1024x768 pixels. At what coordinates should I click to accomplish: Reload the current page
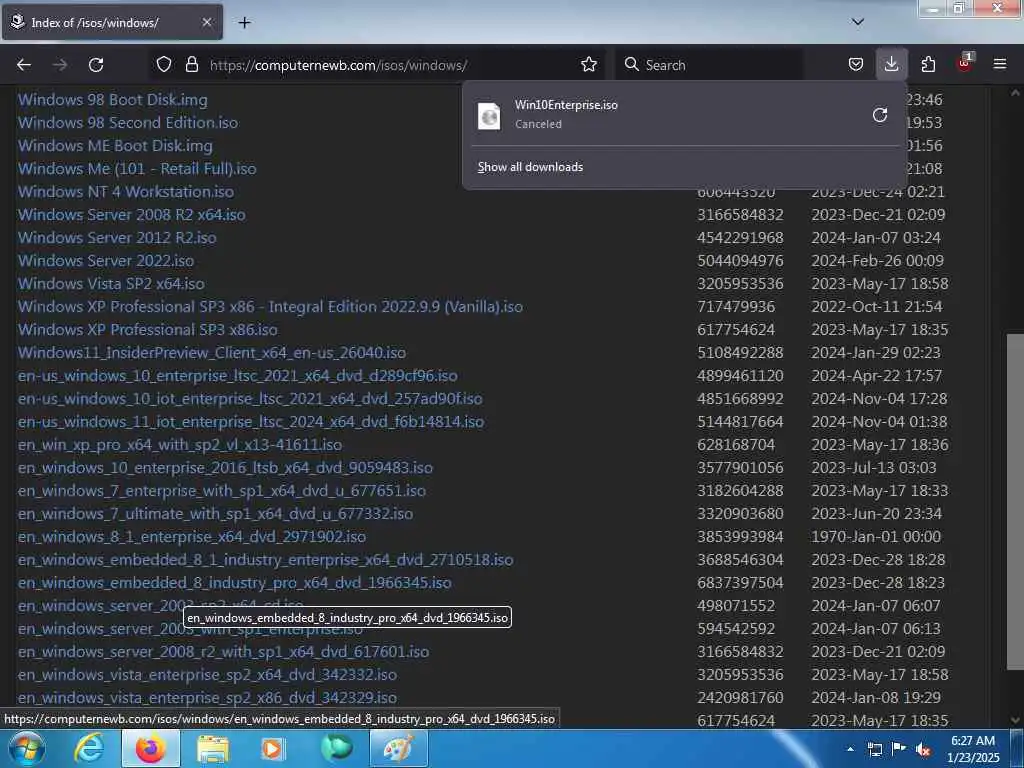[96, 65]
